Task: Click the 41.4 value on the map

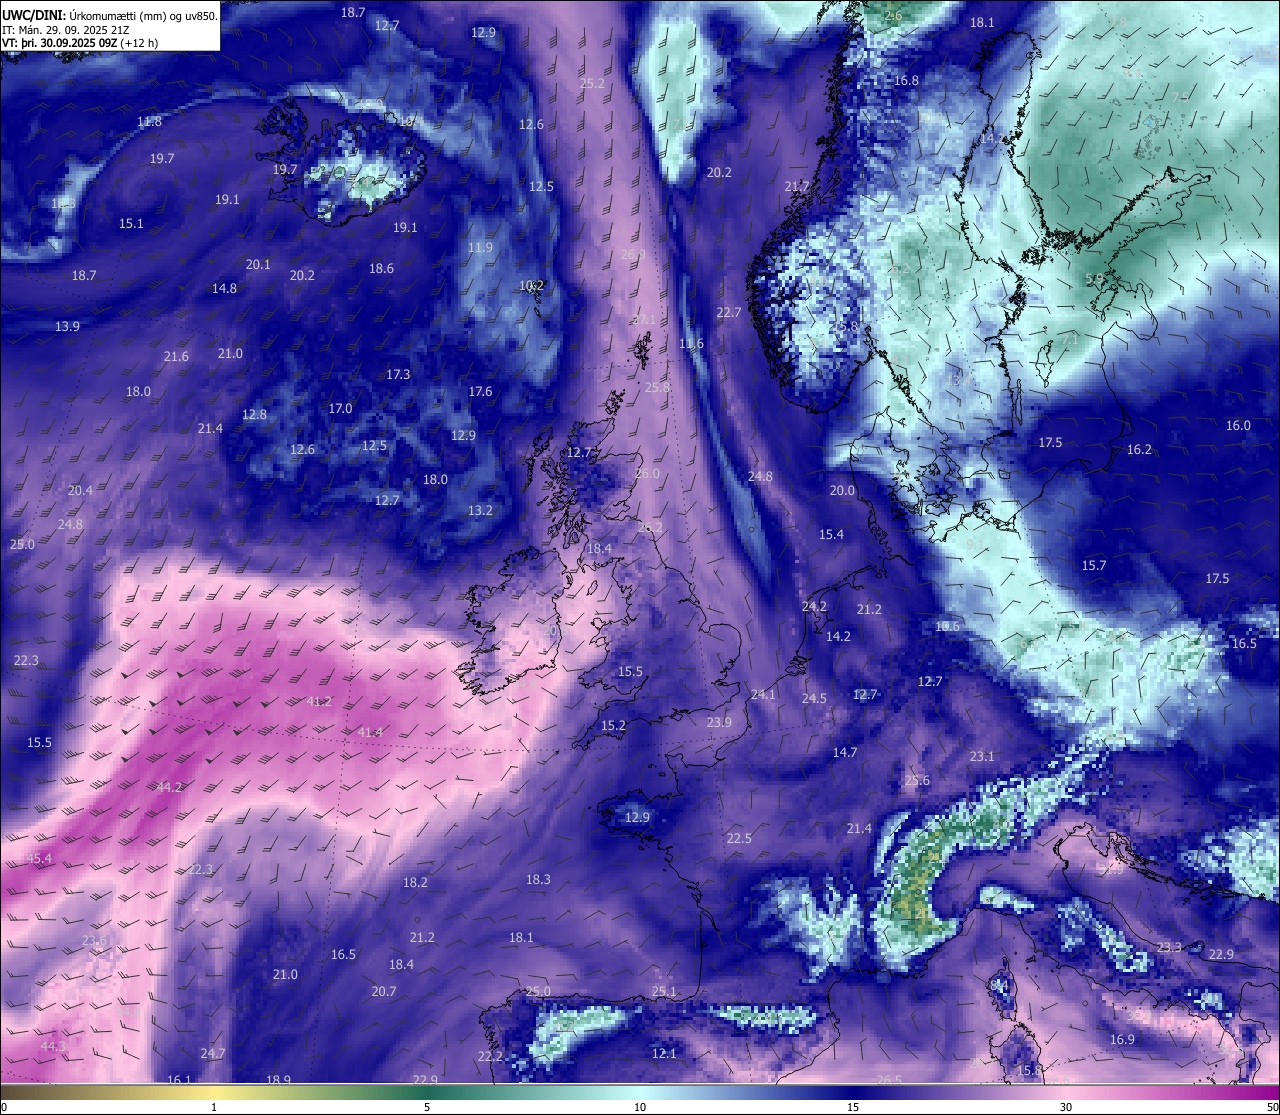Action: click(370, 732)
